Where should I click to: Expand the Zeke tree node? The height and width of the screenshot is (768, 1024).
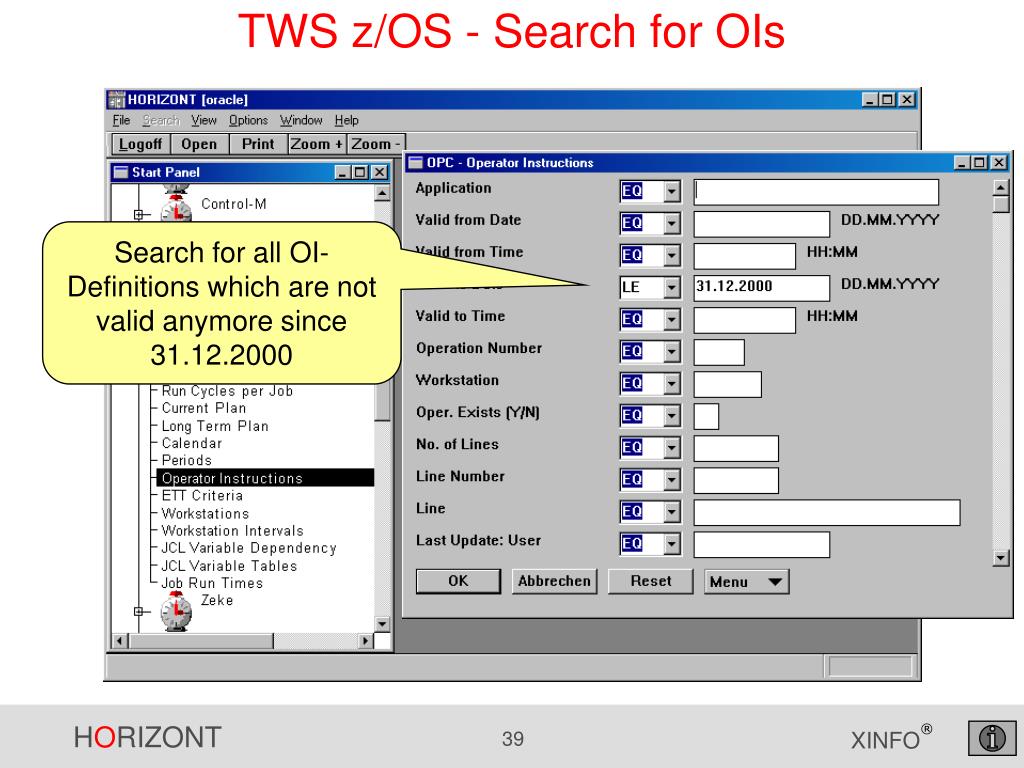pyautogui.click(x=138, y=611)
